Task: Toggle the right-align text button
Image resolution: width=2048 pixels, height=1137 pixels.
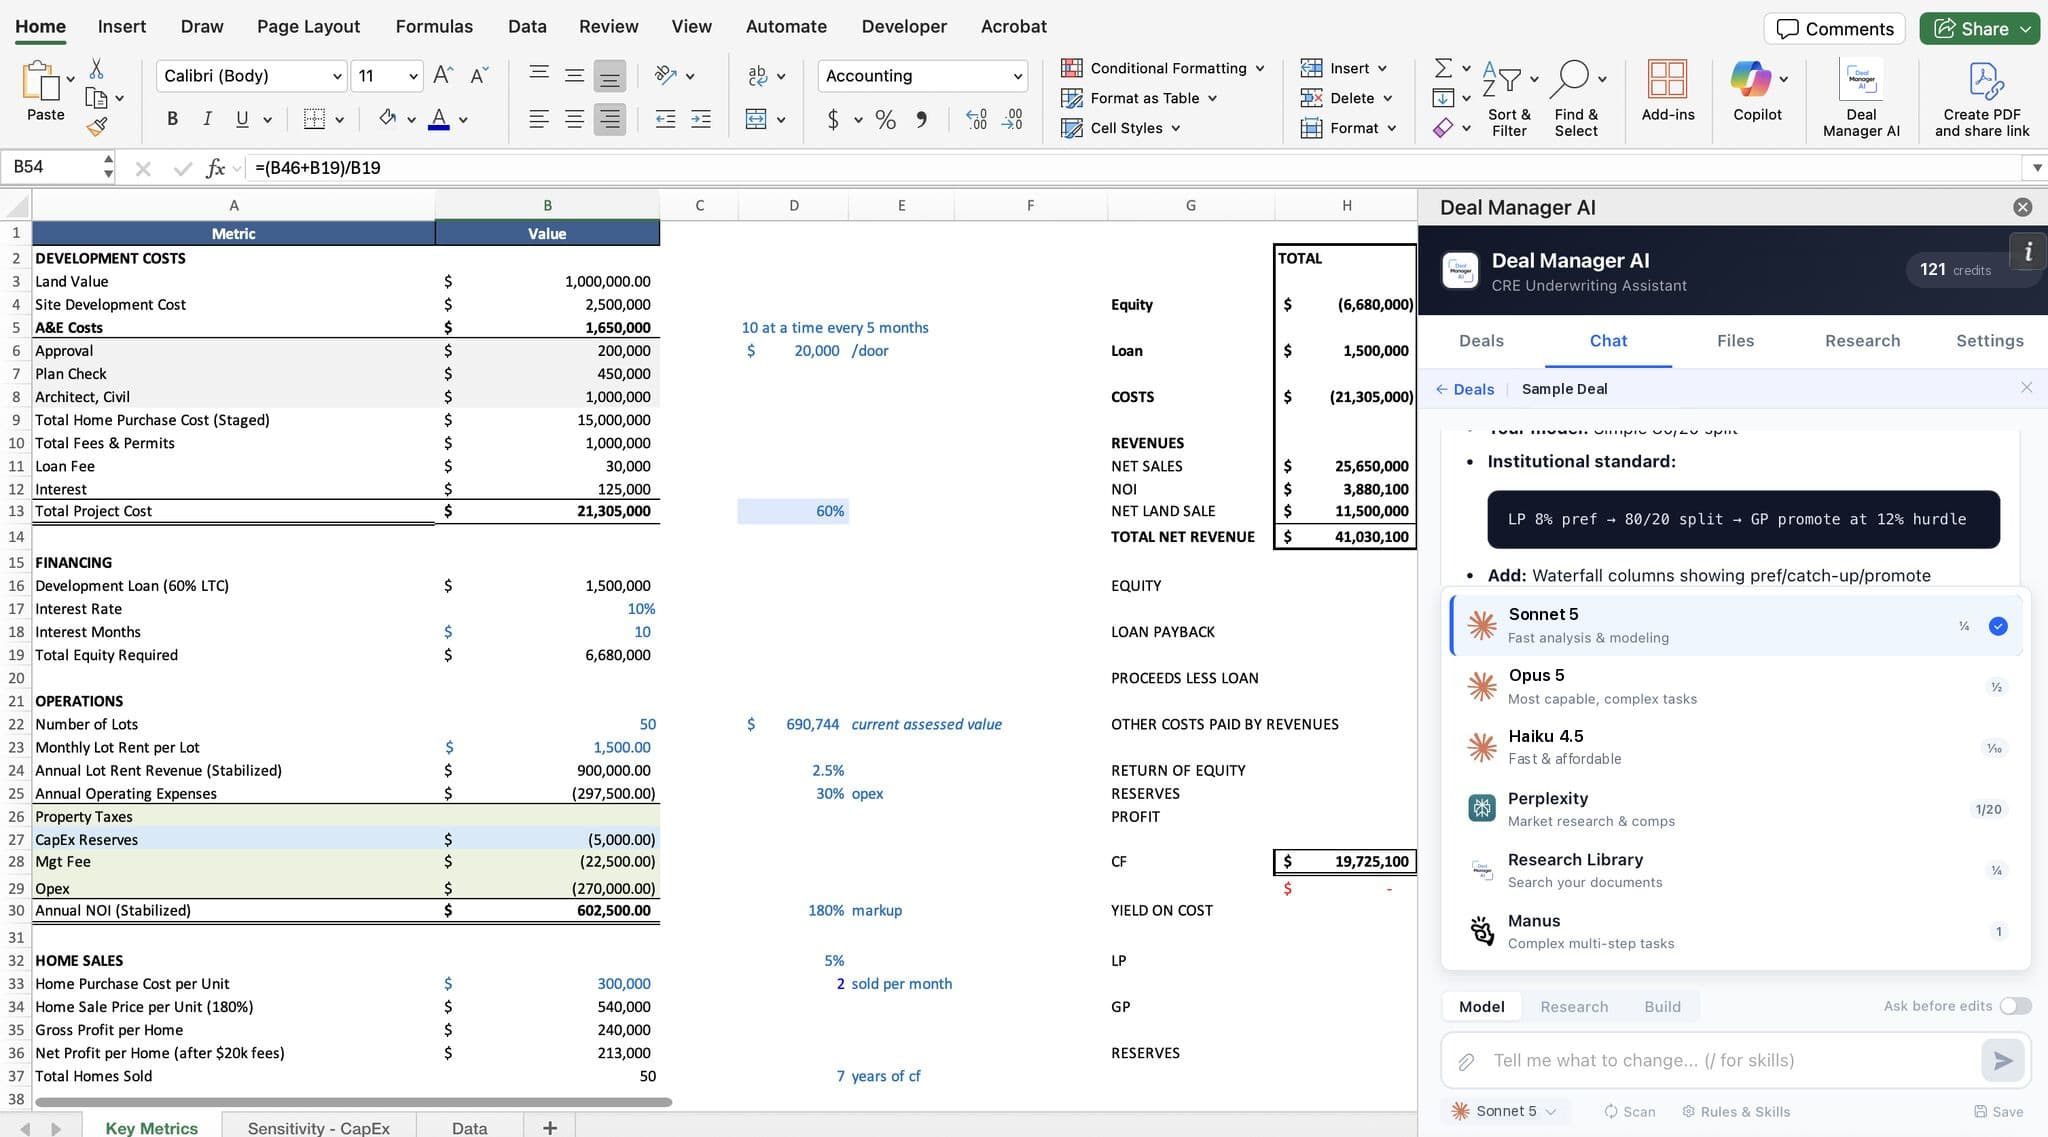Action: (609, 120)
